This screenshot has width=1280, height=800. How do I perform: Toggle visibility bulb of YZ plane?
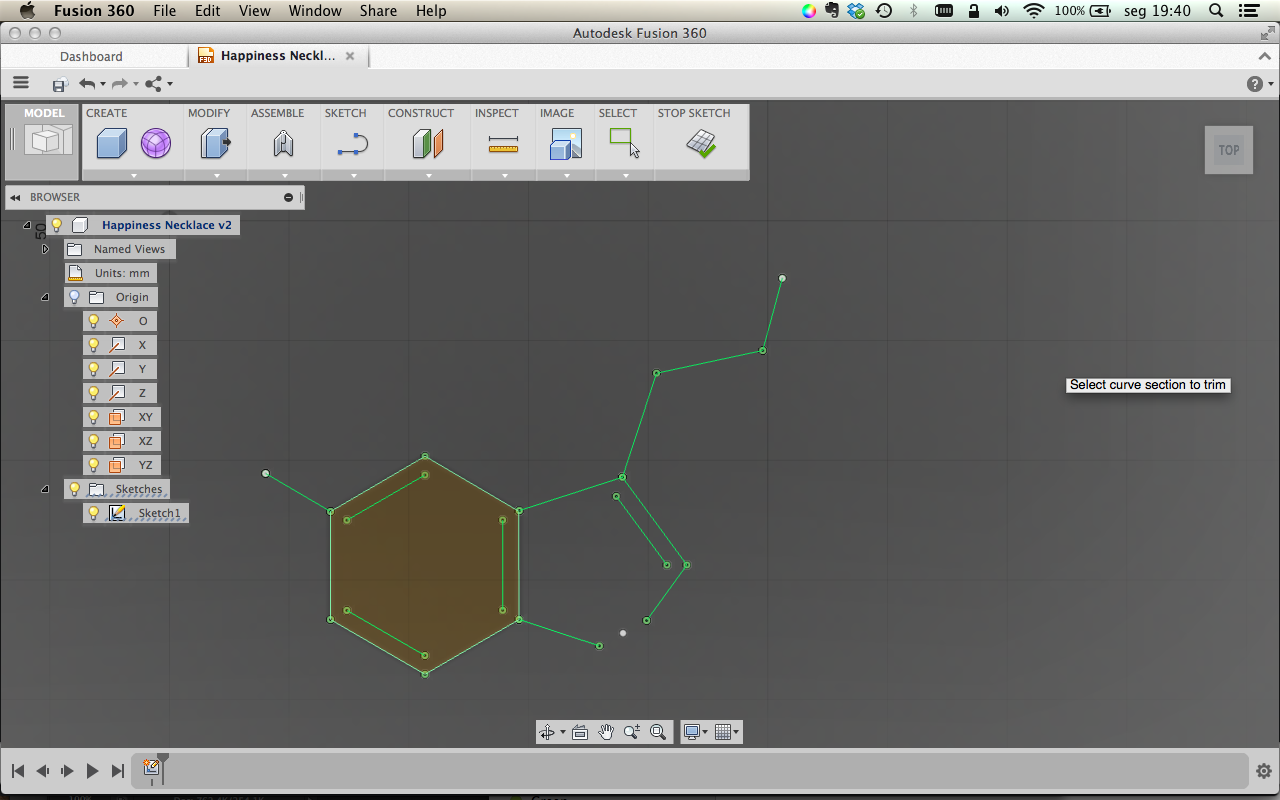(94, 465)
